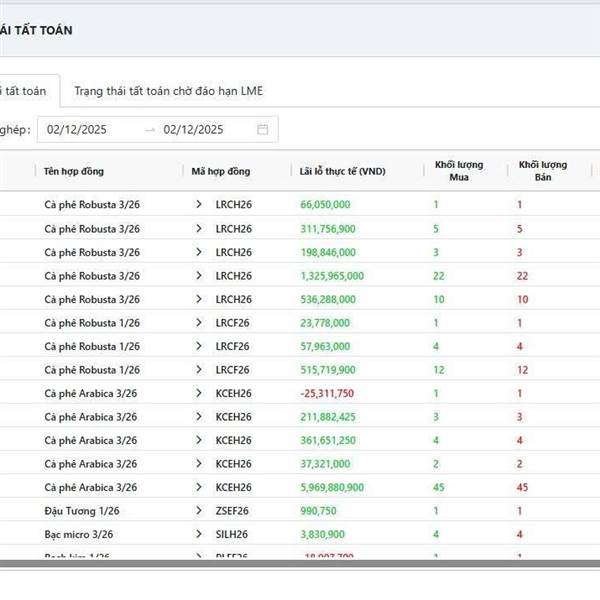Screen dimensions: 600x600
Task: Click the Mã hợp đồng column header
Action: 221,171
